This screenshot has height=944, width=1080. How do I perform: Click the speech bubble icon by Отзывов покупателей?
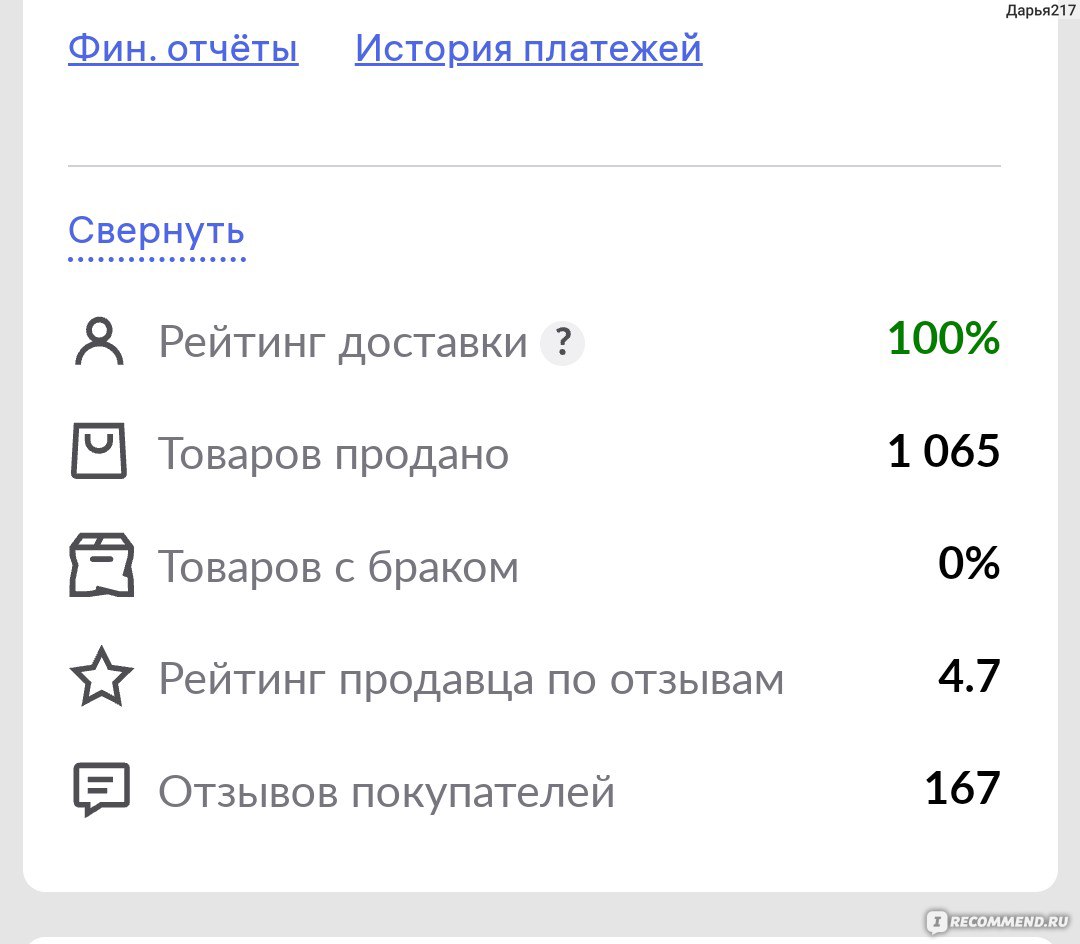(x=101, y=790)
